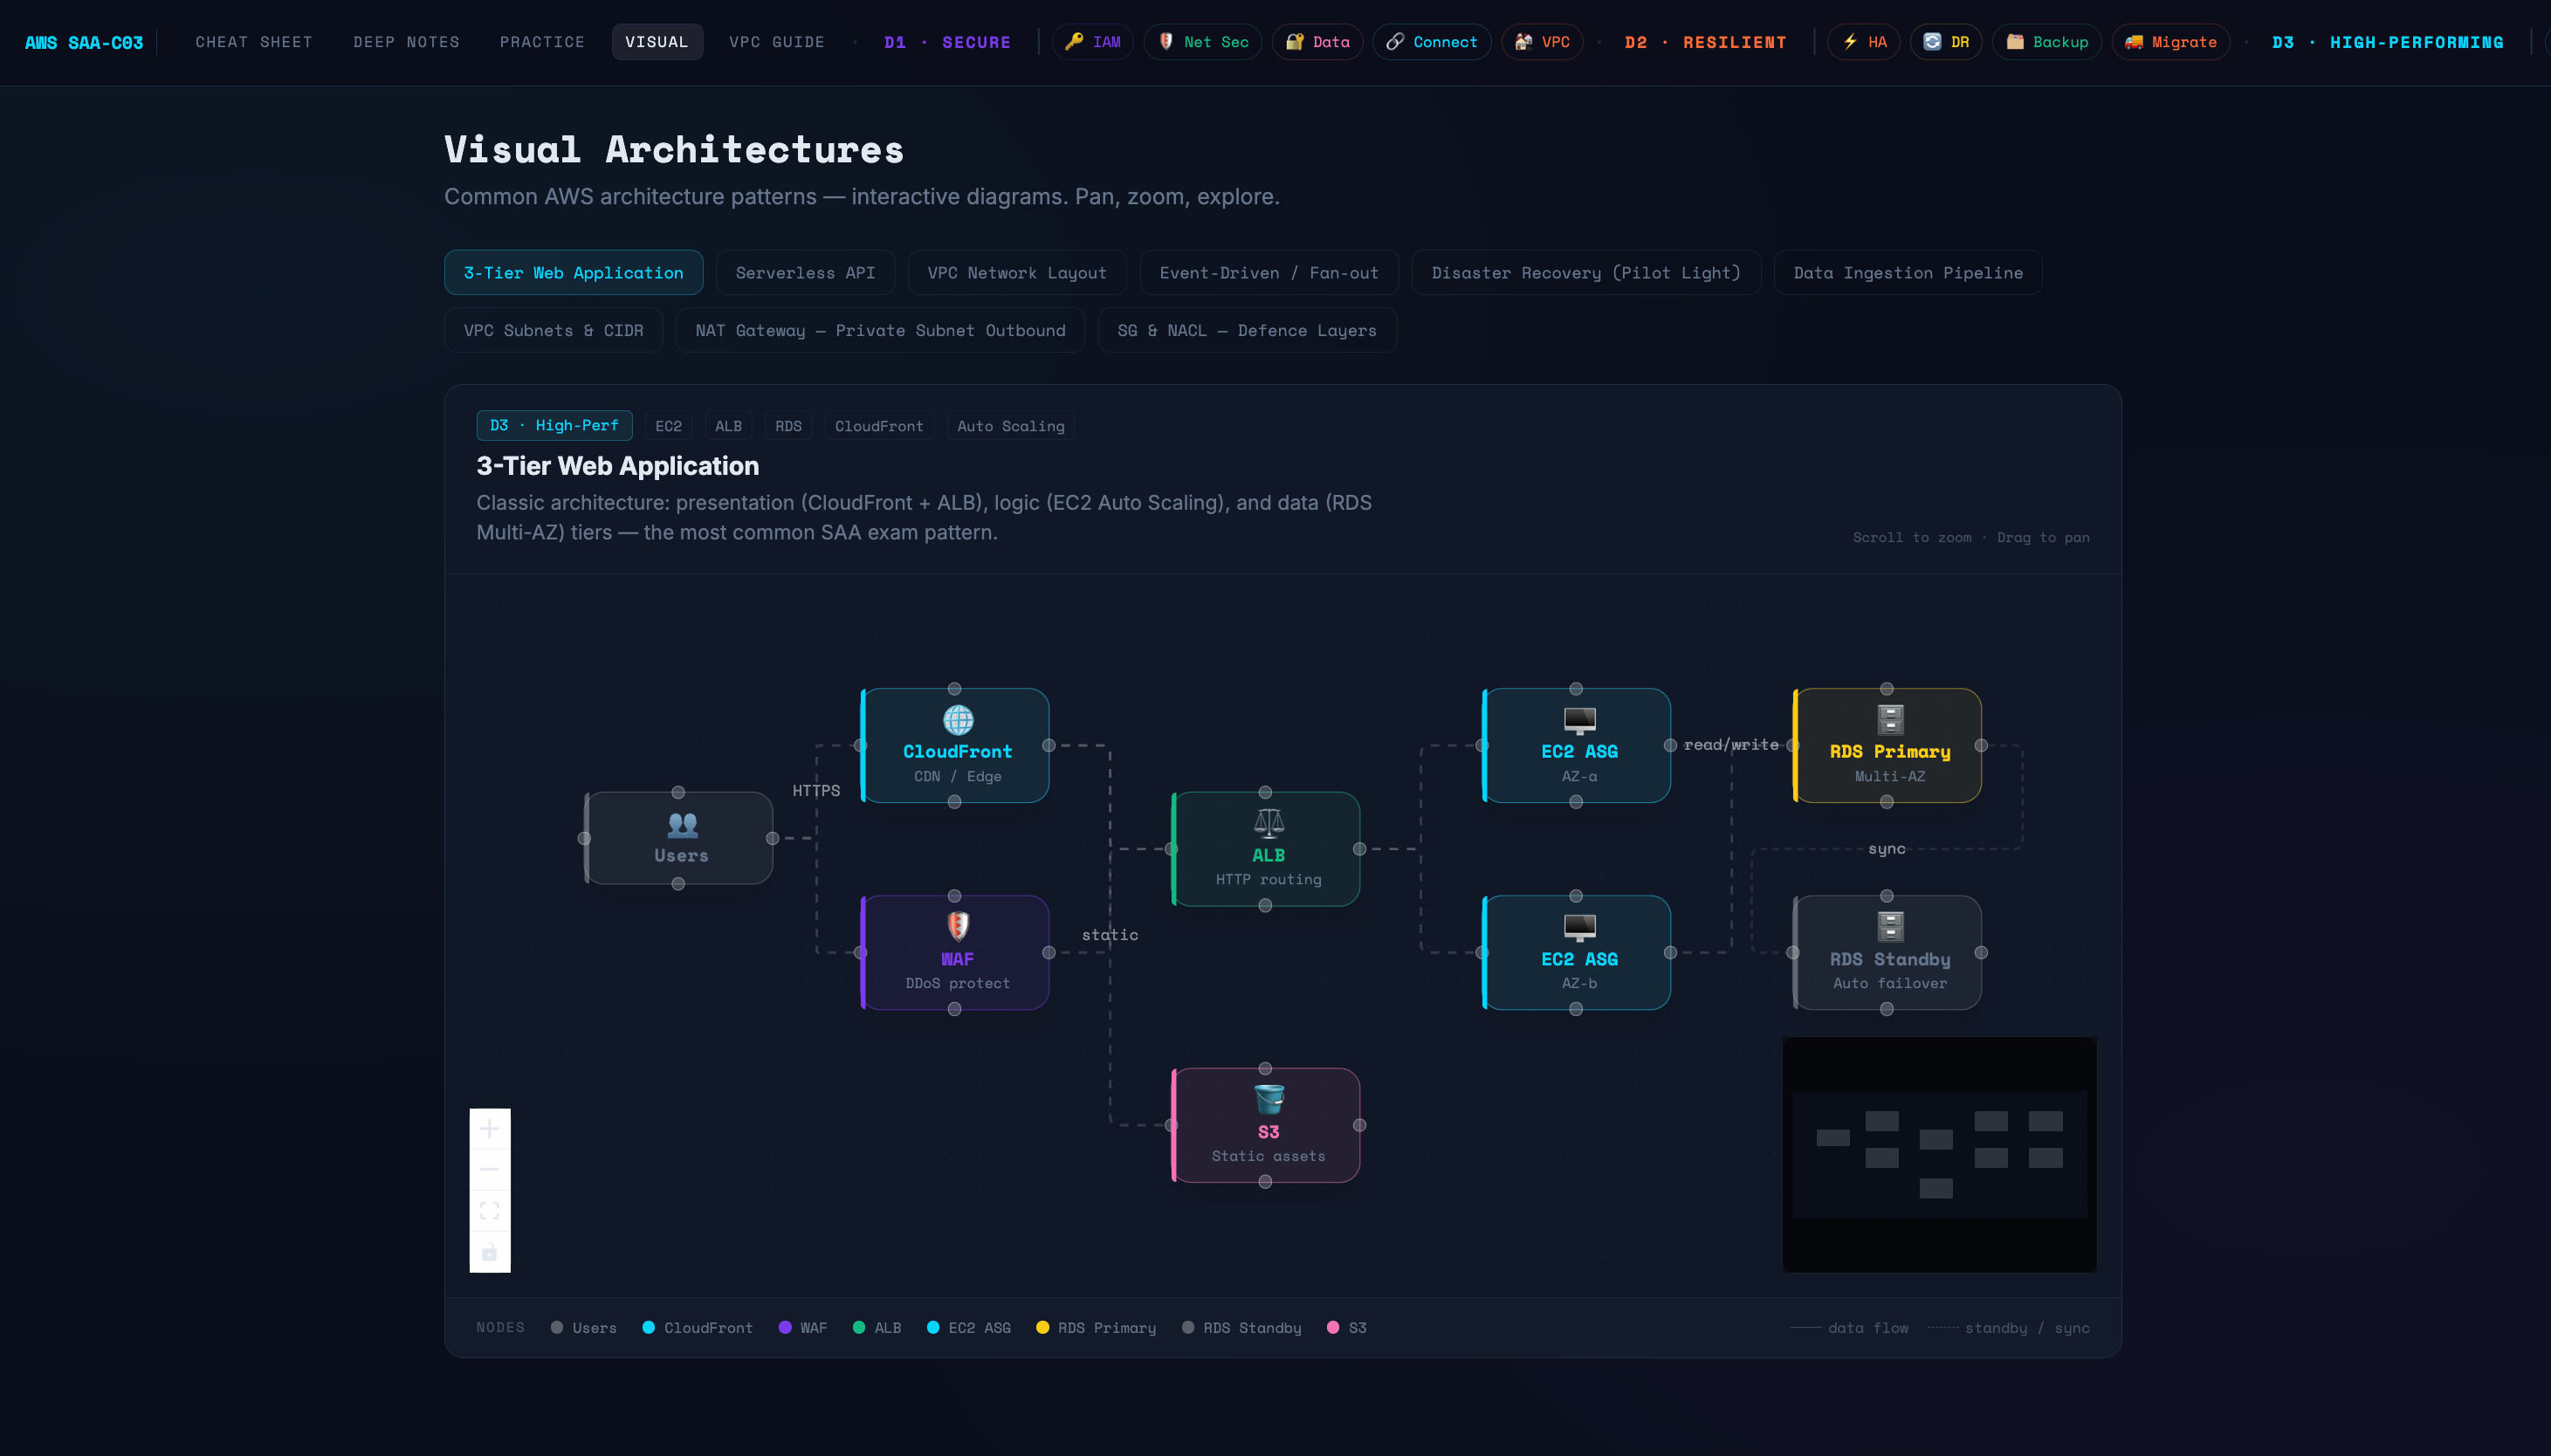Click the S3 bucket icon
The image size is (2551, 1456).
[1268, 1099]
